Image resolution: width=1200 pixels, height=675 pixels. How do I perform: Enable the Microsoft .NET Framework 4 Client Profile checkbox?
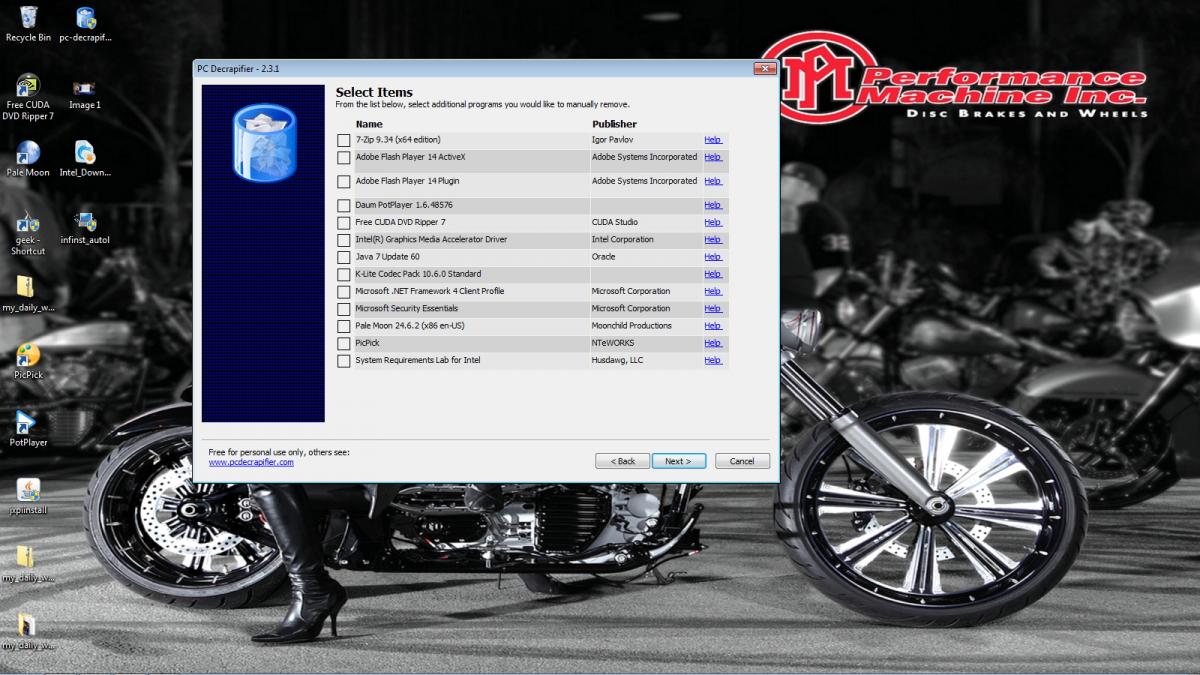click(x=344, y=292)
